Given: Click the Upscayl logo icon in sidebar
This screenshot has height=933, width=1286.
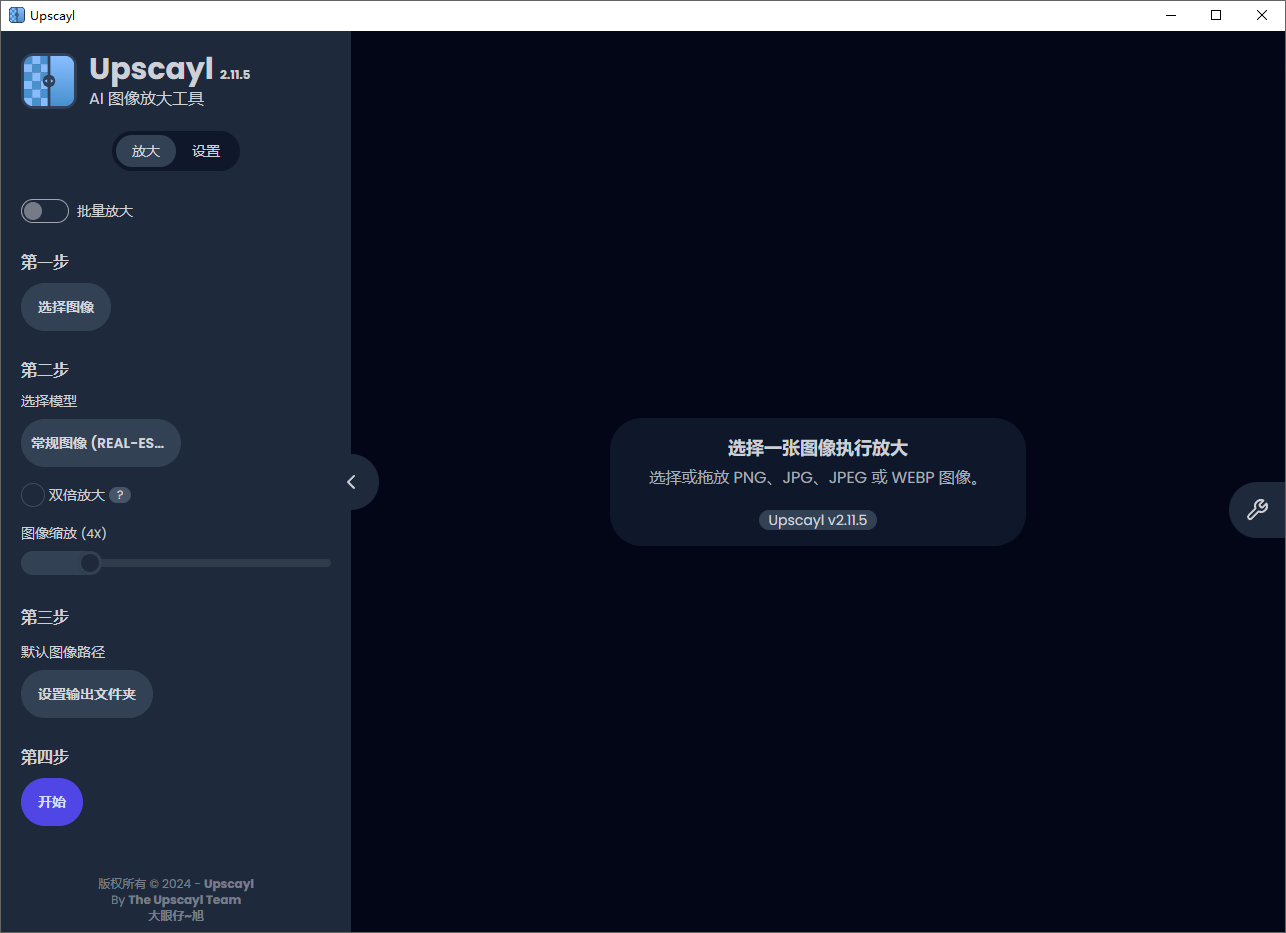Looking at the screenshot, I should tap(49, 81).
